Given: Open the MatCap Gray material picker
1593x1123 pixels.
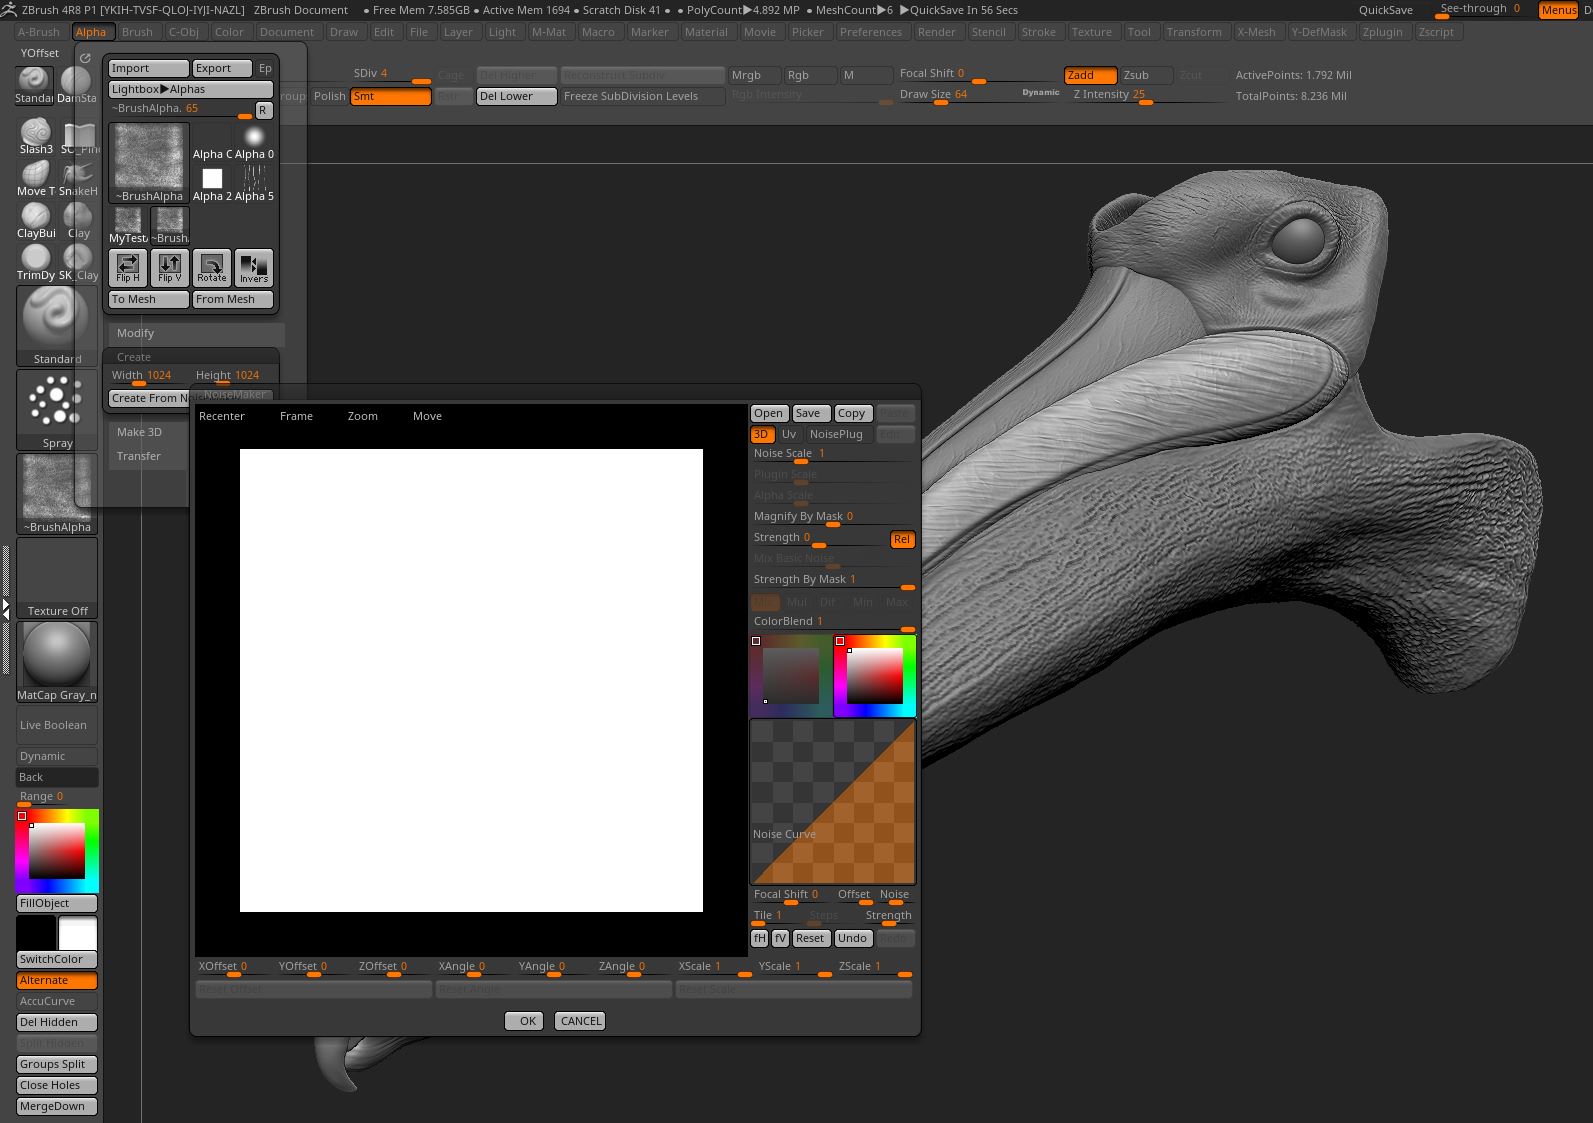Looking at the screenshot, I should [x=57, y=662].
